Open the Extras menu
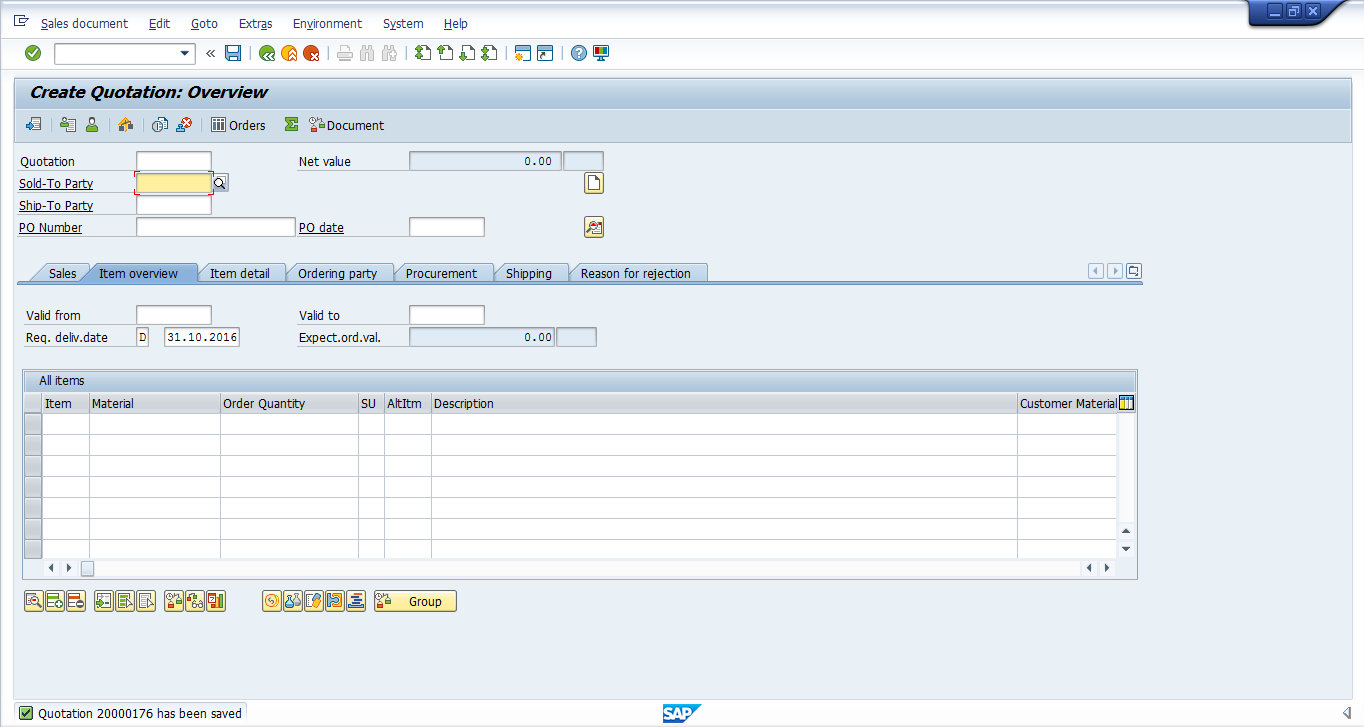 (x=255, y=23)
